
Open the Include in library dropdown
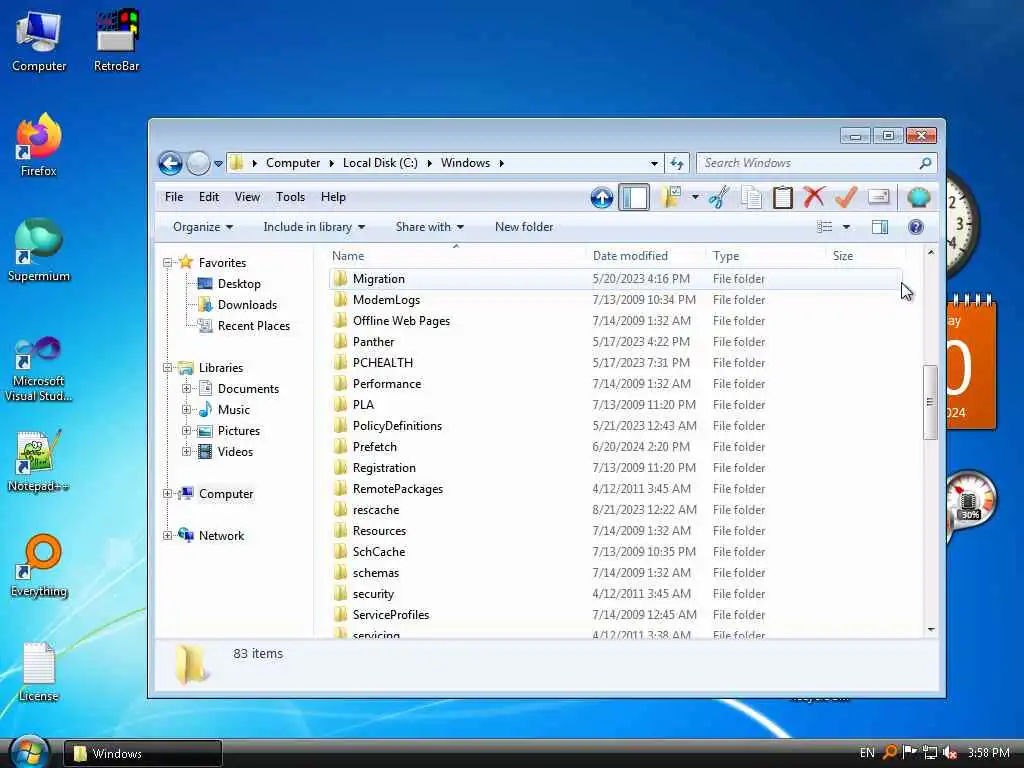click(314, 227)
